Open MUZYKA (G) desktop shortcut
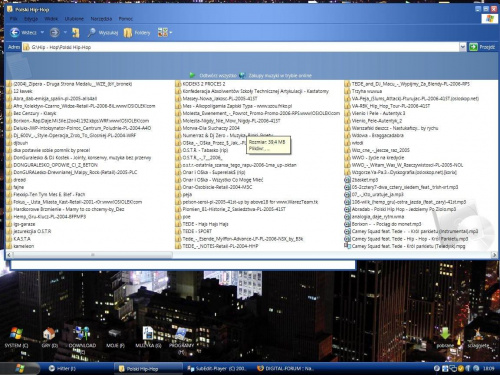 coord(148,337)
